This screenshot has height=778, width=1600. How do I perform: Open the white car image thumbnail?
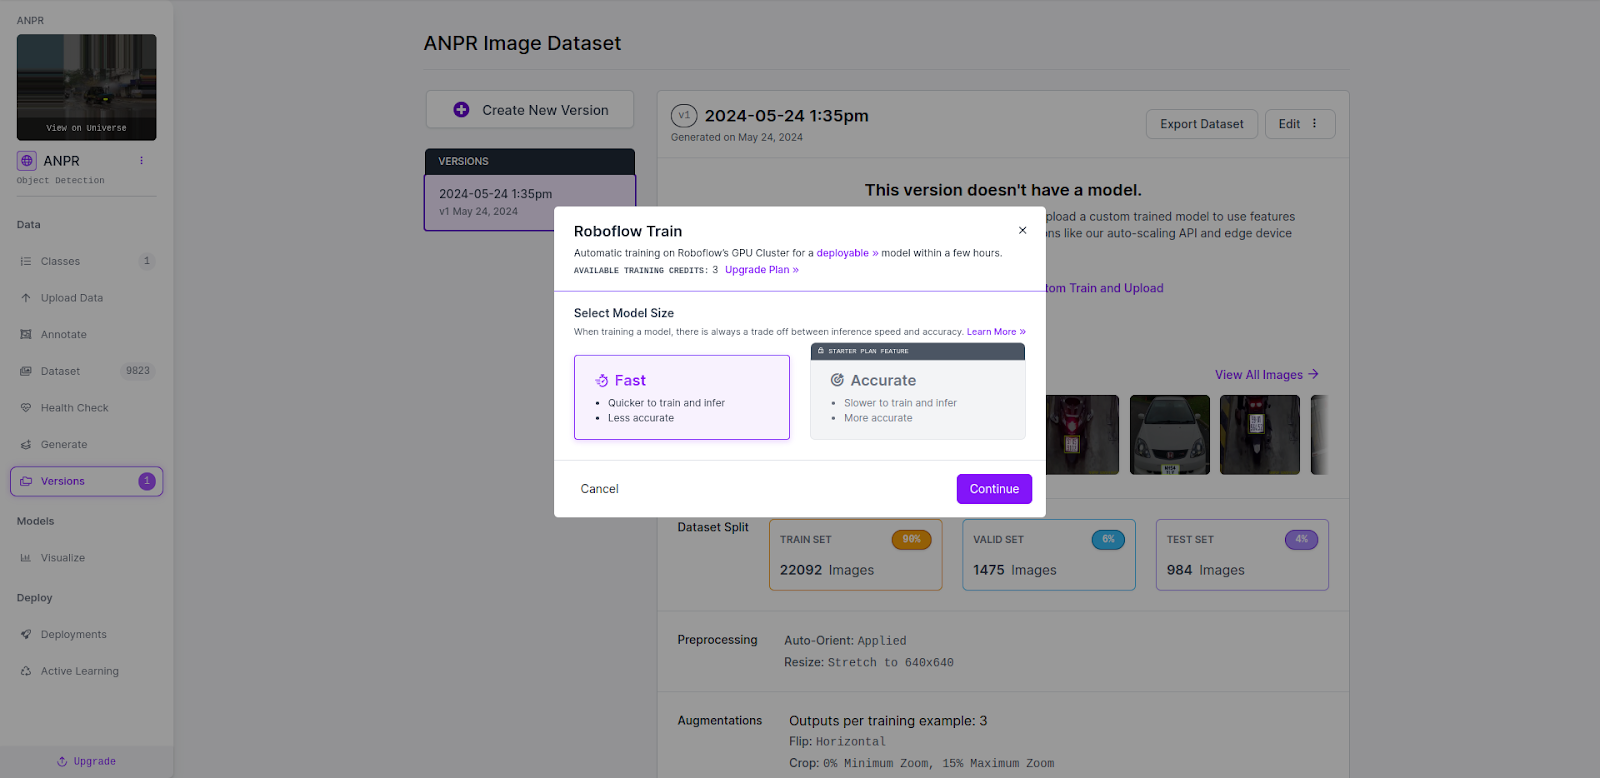pos(1170,435)
